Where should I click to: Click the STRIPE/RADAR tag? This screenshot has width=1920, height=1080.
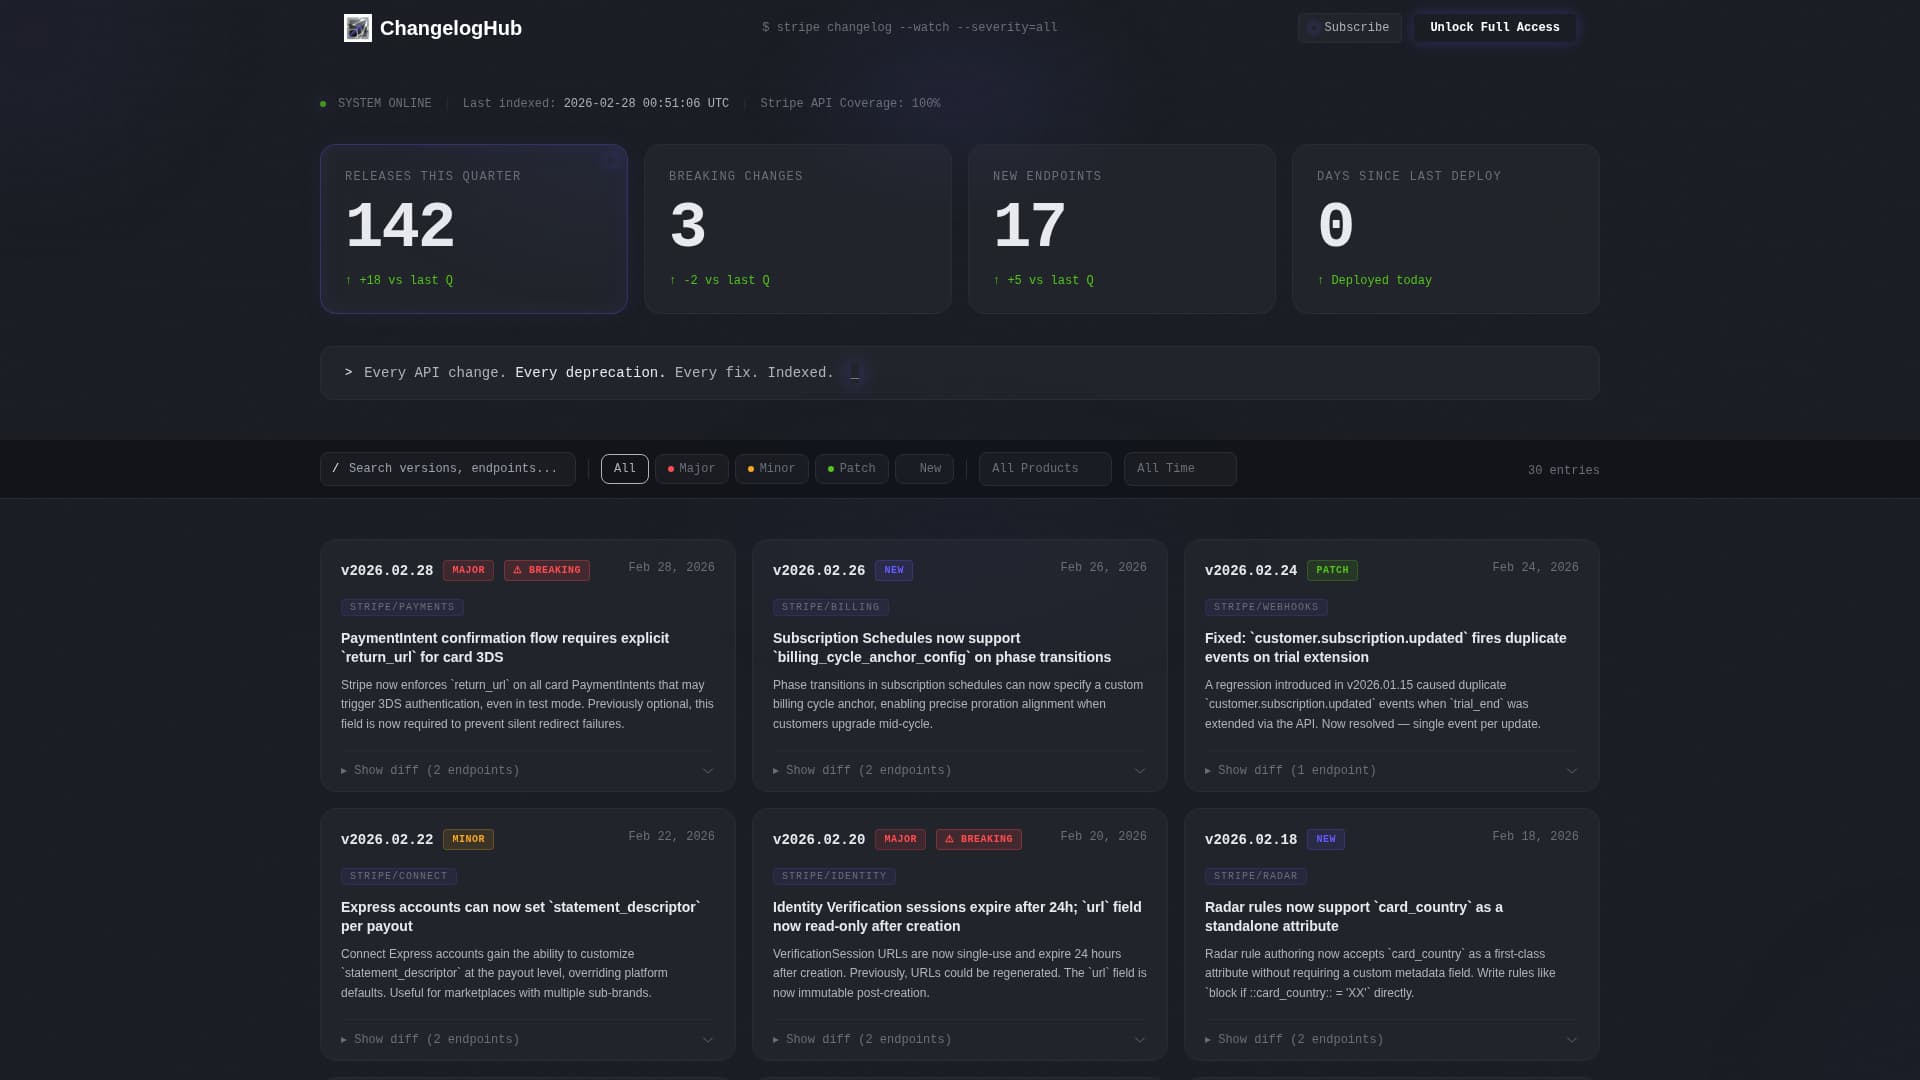[1256, 876]
